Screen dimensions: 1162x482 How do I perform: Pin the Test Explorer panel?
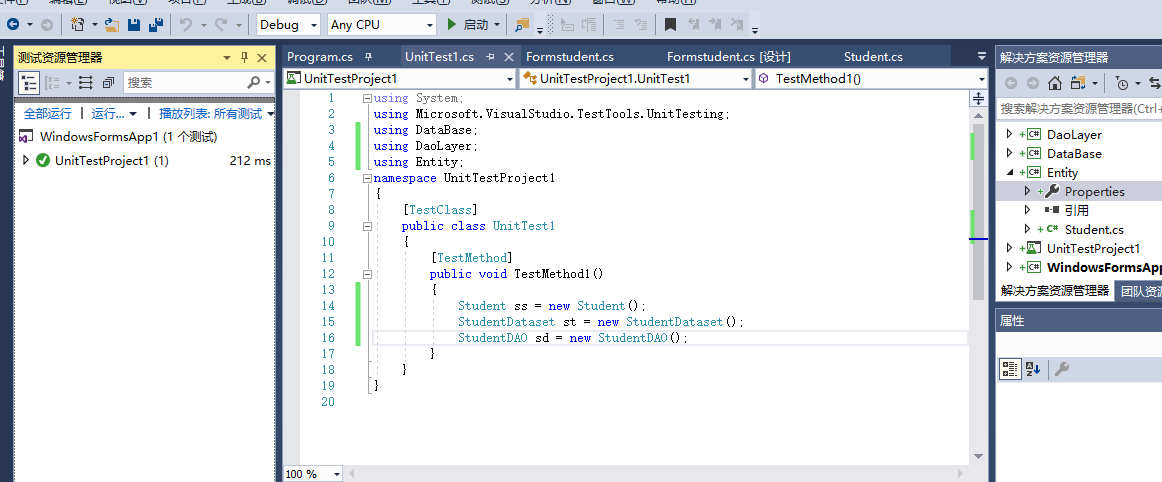click(x=245, y=58)
